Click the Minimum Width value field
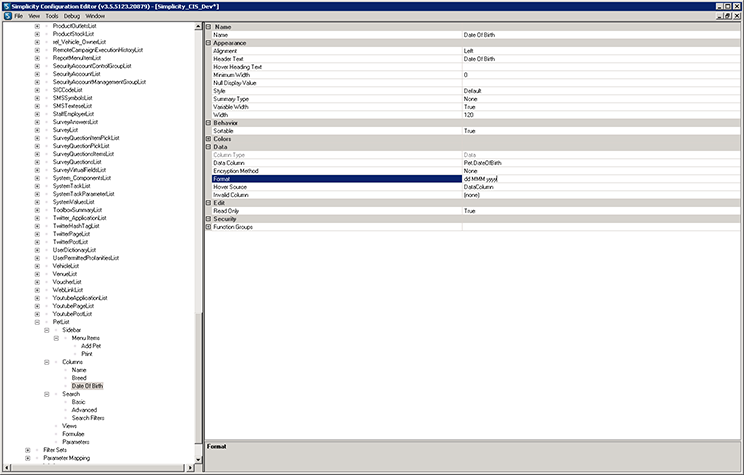Screen dimensions: 744x475 pos(601,75)
